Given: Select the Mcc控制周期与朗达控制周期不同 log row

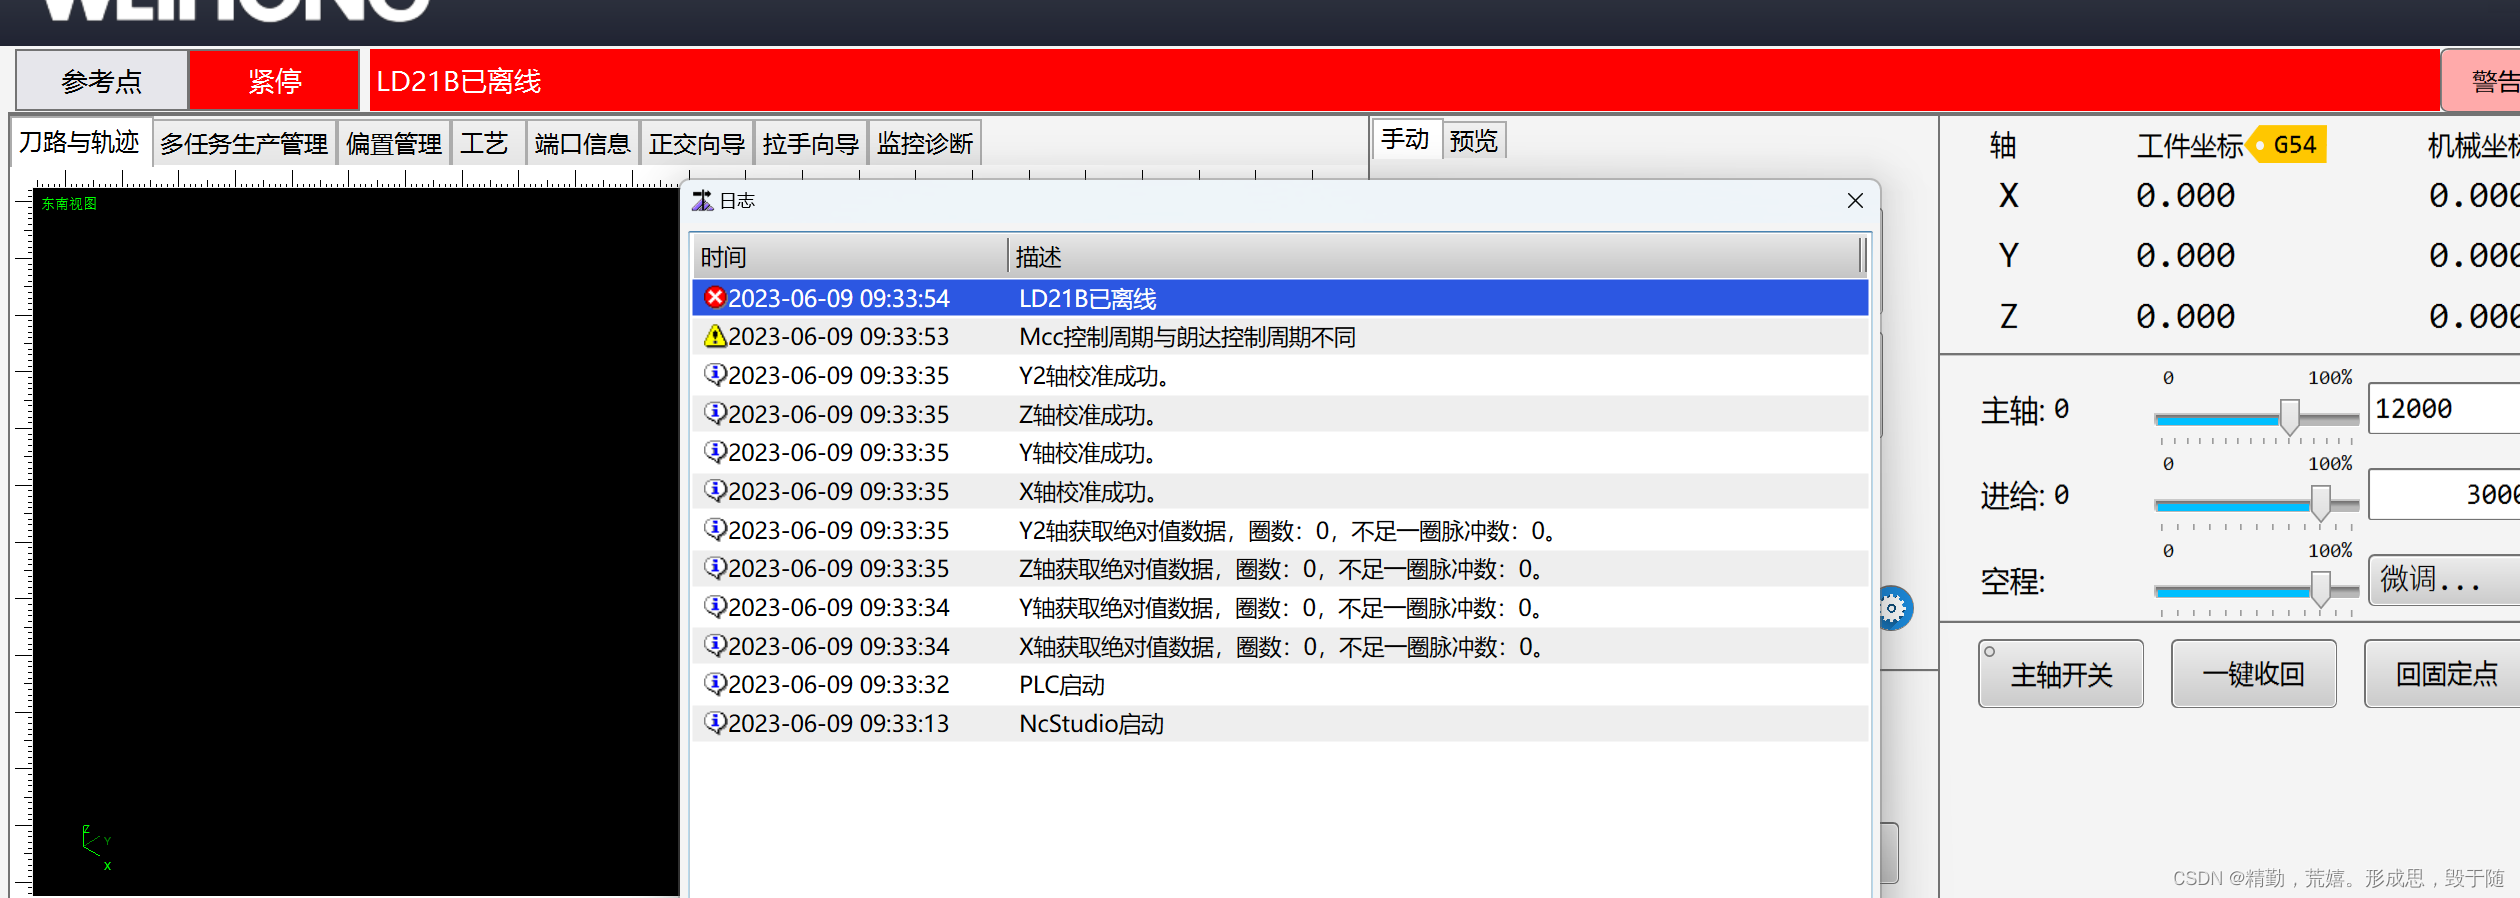Looking at the screenshot, I should 1280,337.
